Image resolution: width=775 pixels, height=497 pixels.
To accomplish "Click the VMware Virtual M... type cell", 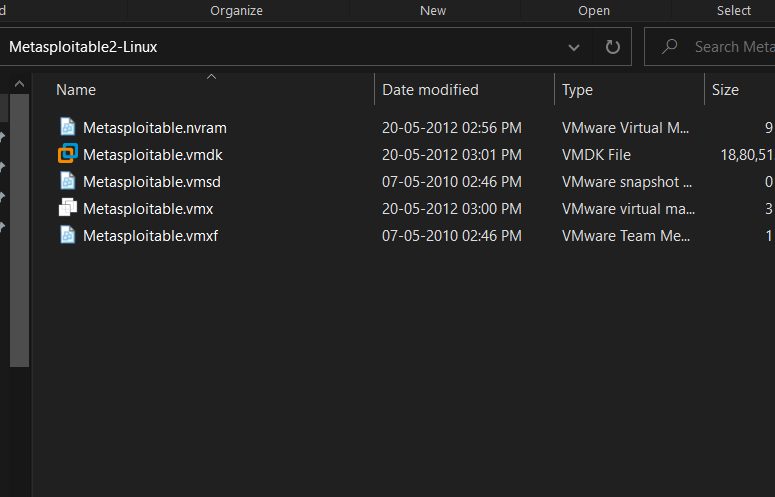I will click(x=625, y=128).
